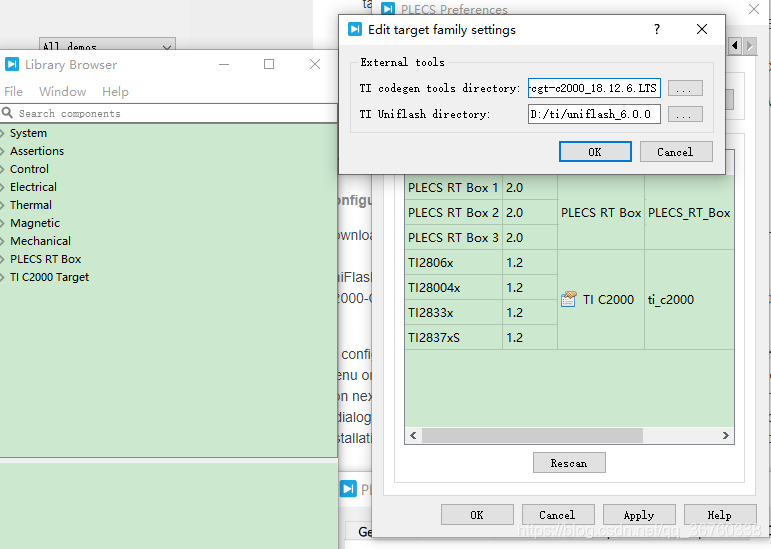
Task: Click Cancel in PLECS Preferences window
Action: [558, 515]
